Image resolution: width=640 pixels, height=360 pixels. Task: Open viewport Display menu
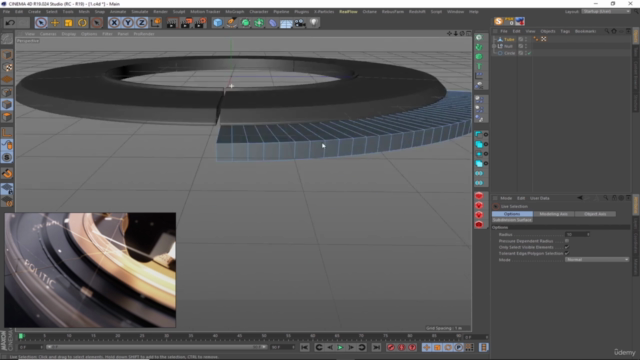[69, 34]
